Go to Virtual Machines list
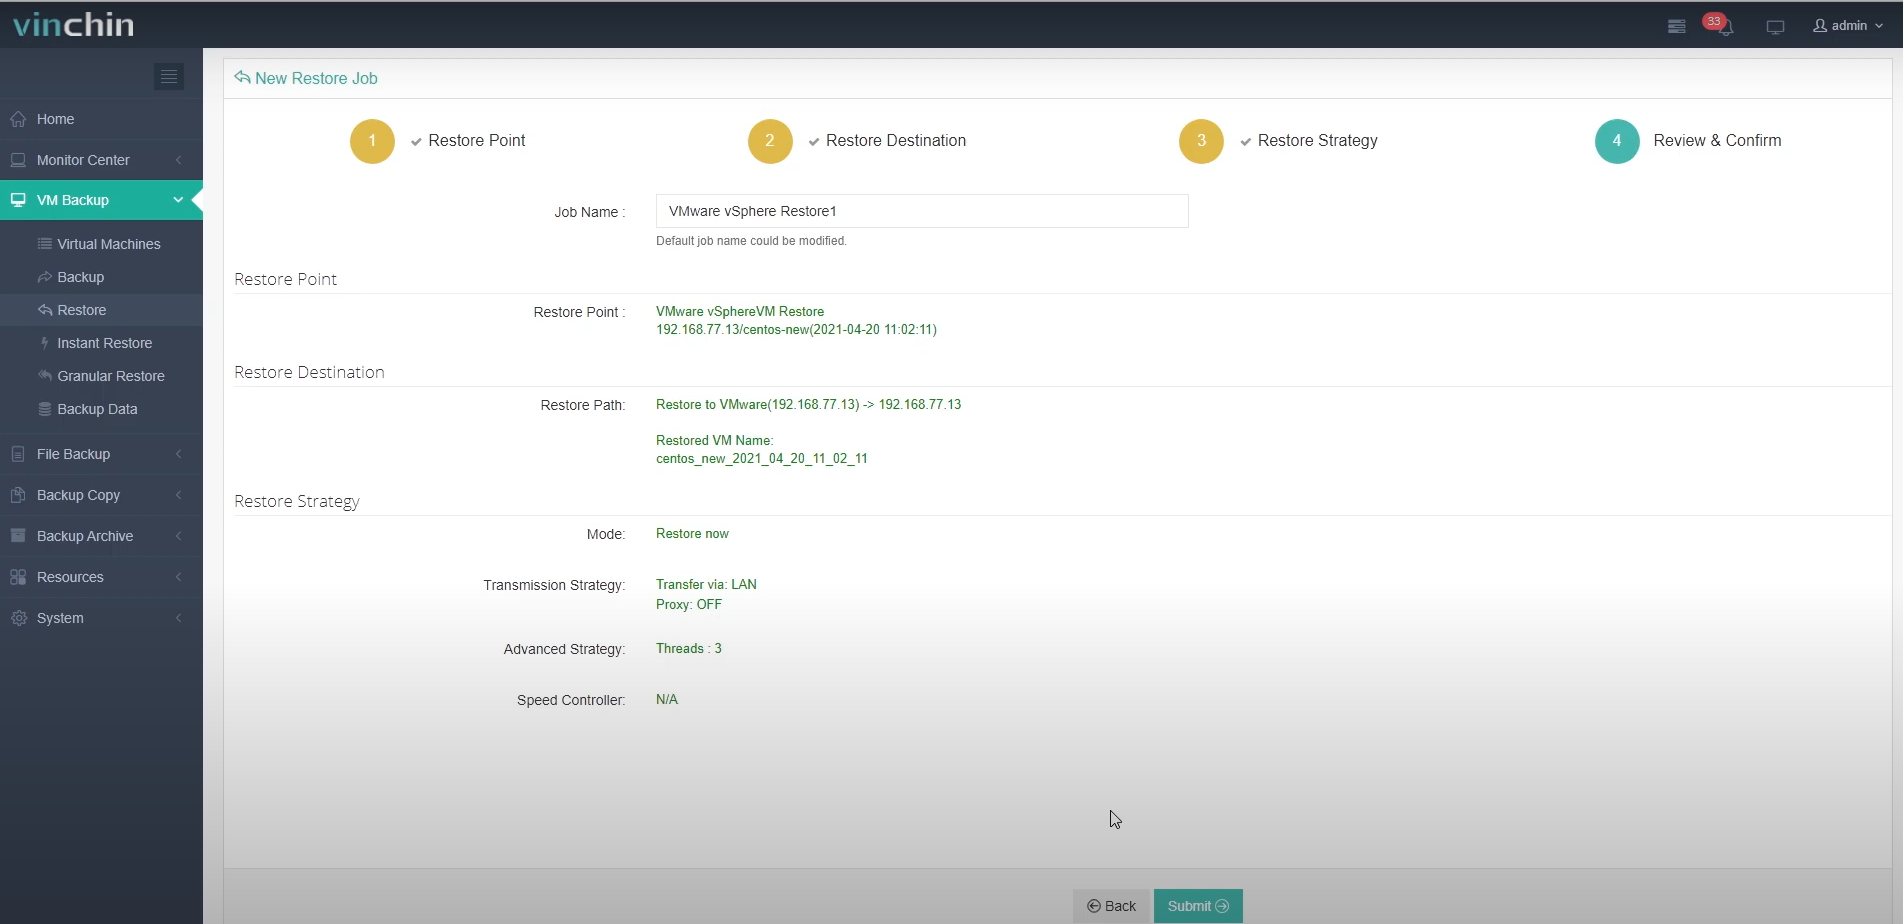 click(x=108, y=244)
